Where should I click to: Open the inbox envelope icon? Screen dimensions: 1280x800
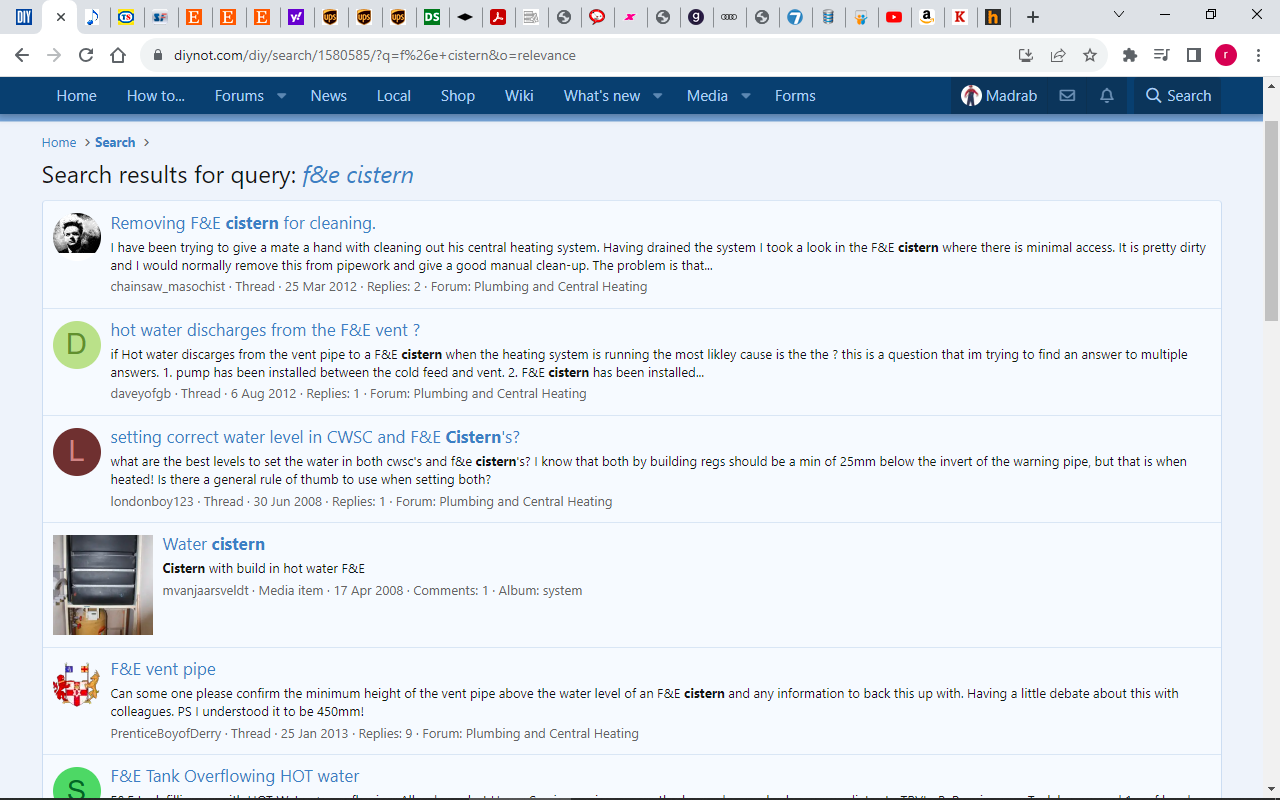[x=1067, y=96]
